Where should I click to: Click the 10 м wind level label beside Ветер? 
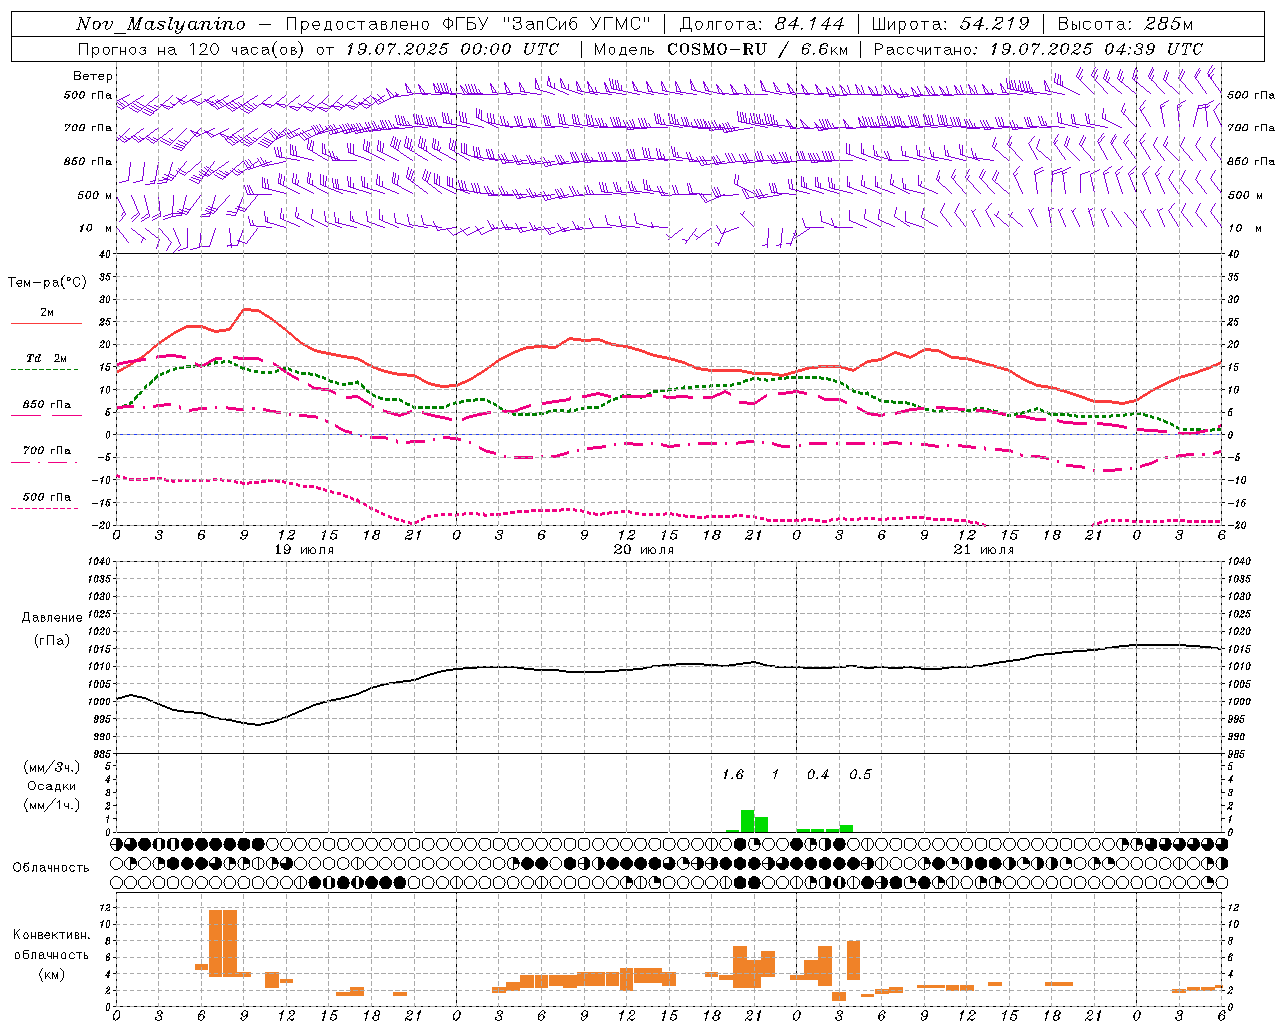point(97,228)
